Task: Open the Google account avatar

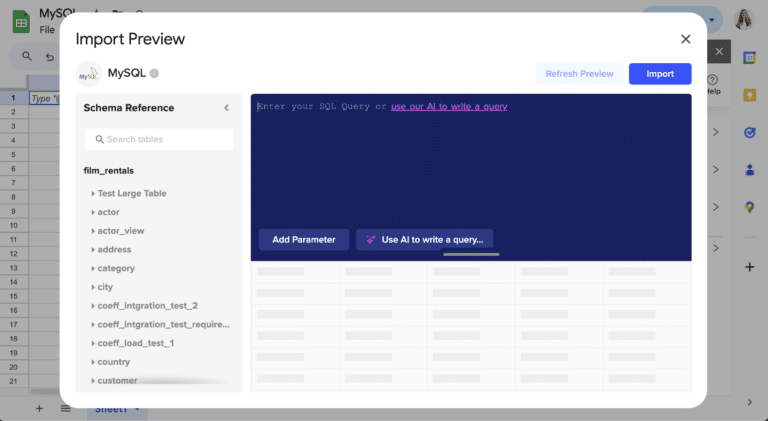Action: [744, 20]
